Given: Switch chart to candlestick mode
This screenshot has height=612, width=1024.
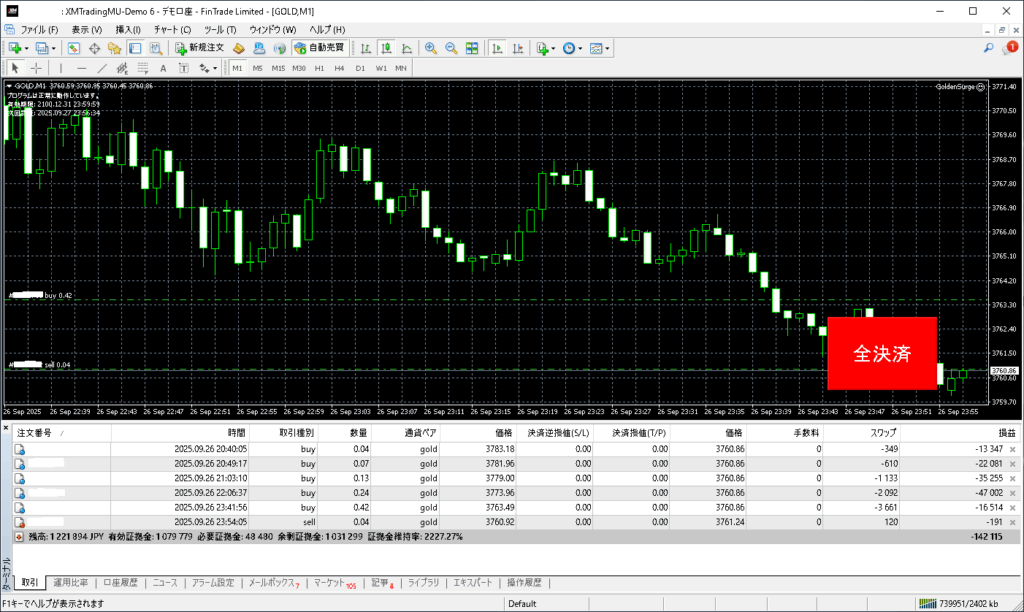Looking at the screenshot, I should [386, 47].
